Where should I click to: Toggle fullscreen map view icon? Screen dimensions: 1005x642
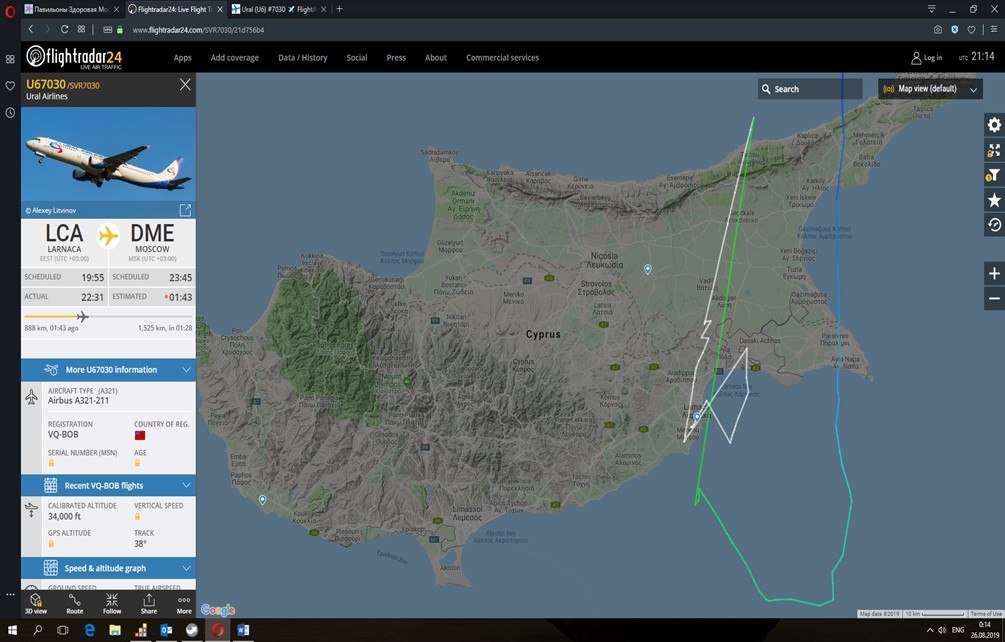pos(993,150)
